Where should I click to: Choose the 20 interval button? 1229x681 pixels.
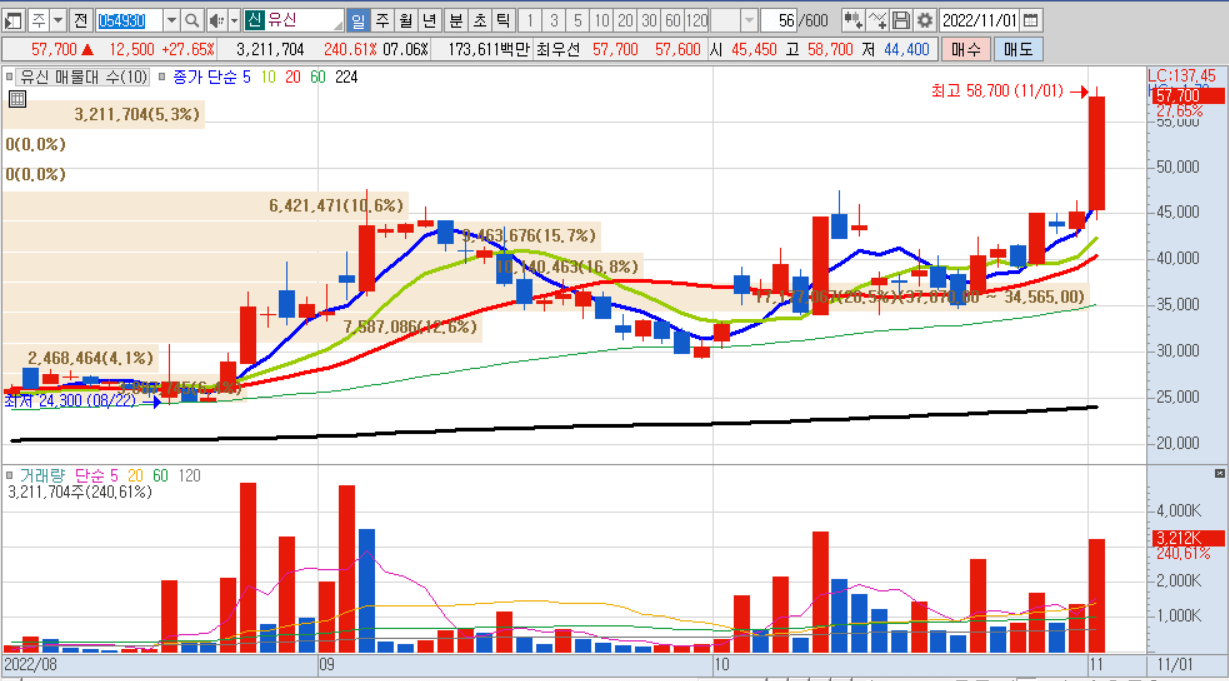[625, 20]
